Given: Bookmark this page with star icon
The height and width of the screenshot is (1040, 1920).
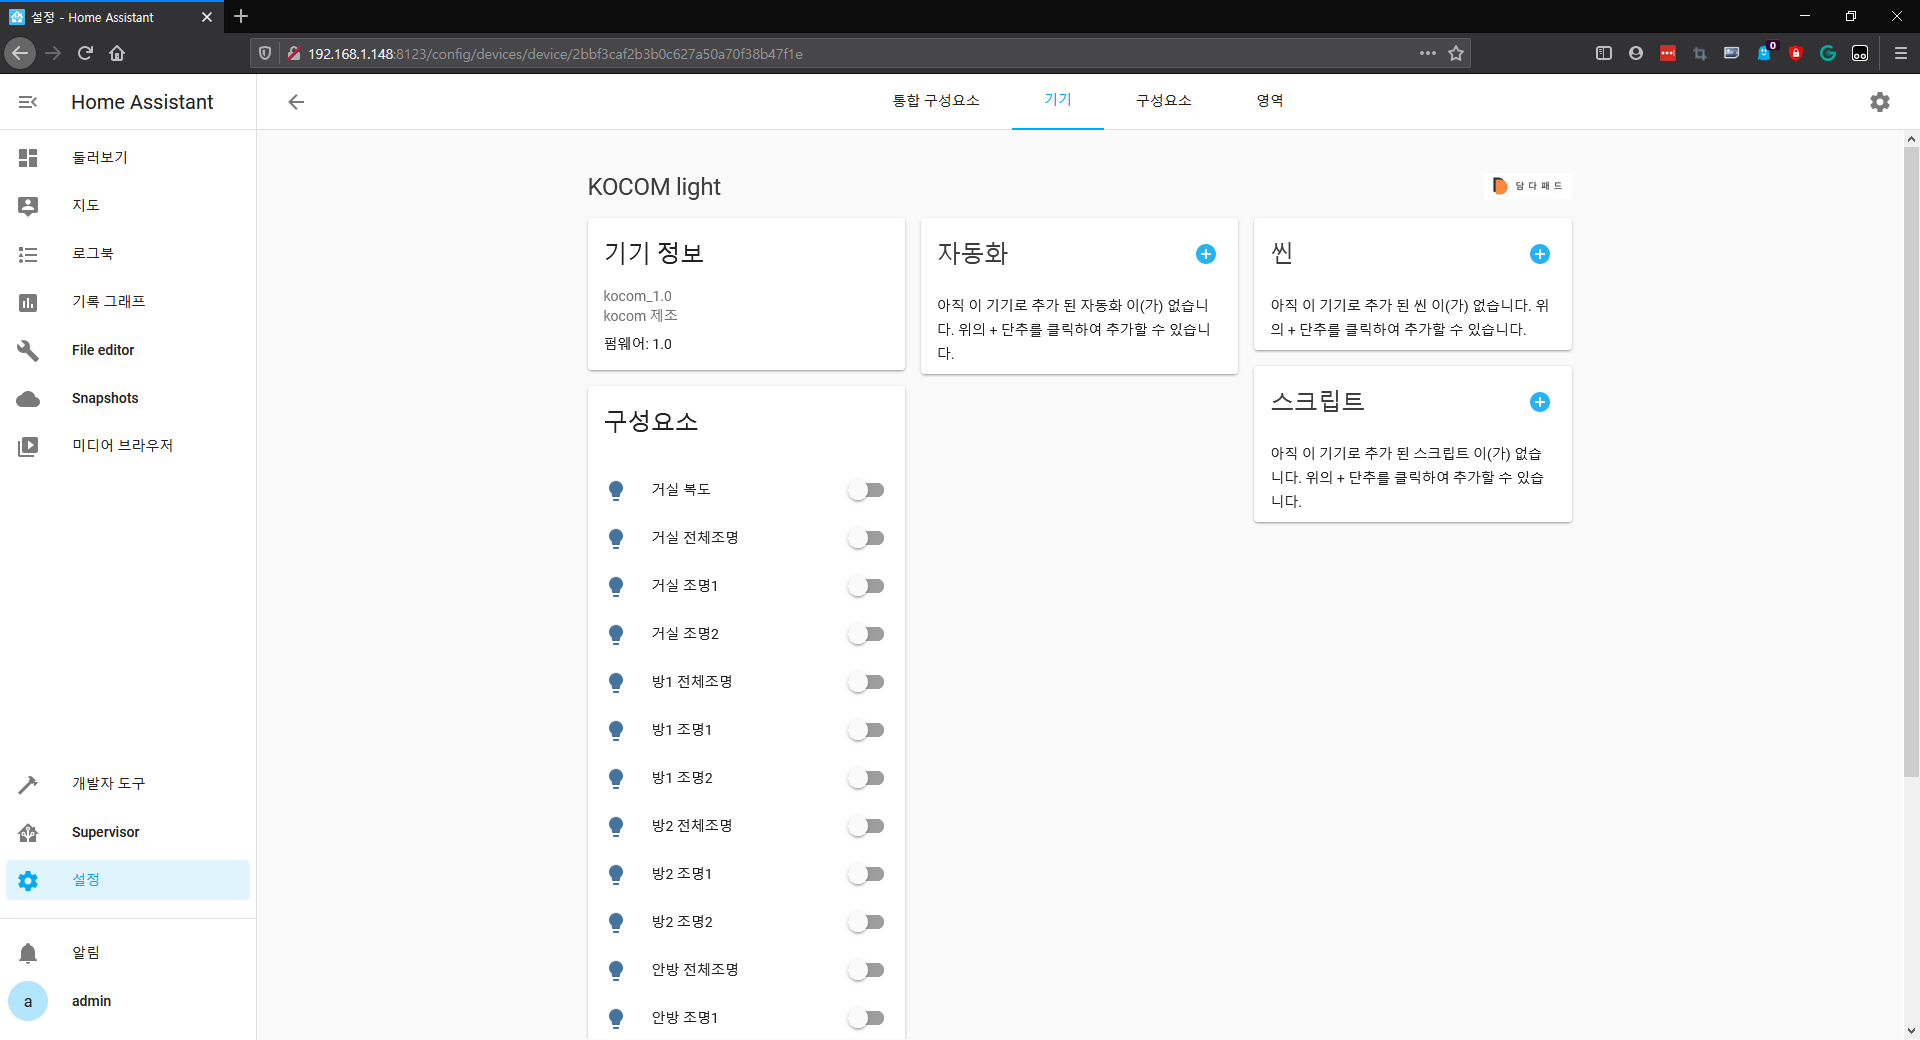Looking at the screenshot, I should (1456, 53).
